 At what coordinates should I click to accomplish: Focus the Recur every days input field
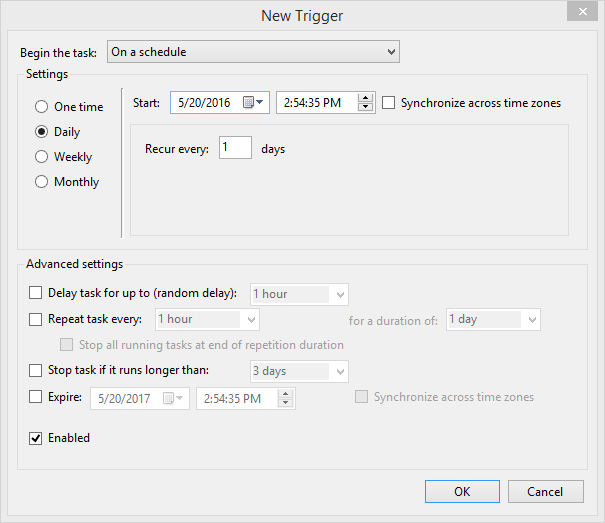point(235,147)
